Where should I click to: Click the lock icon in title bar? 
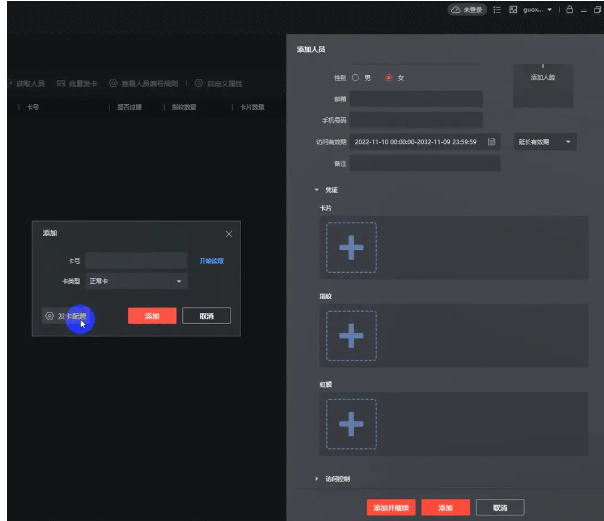tap(569, 9)
